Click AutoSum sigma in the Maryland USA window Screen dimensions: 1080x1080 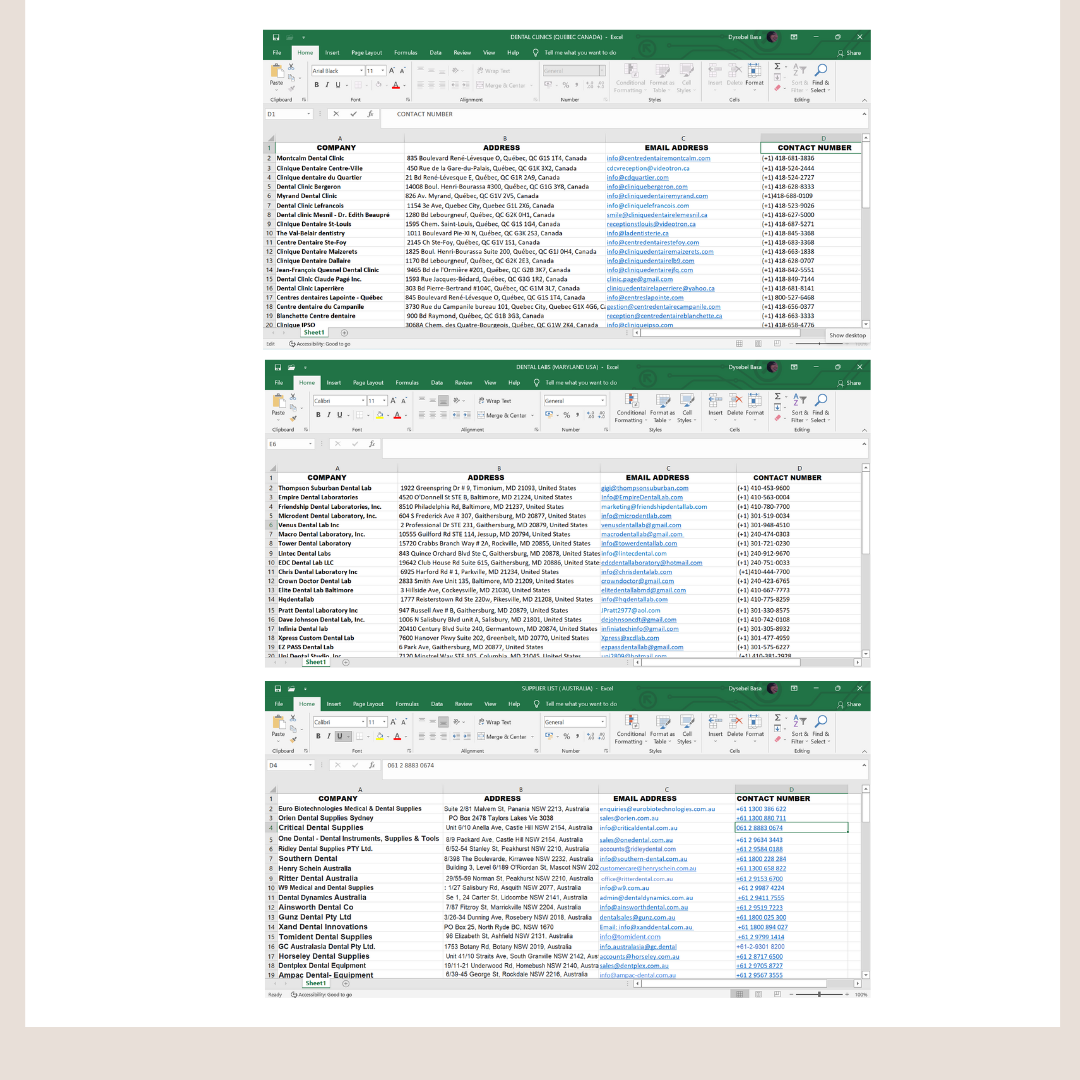[778, 397]
